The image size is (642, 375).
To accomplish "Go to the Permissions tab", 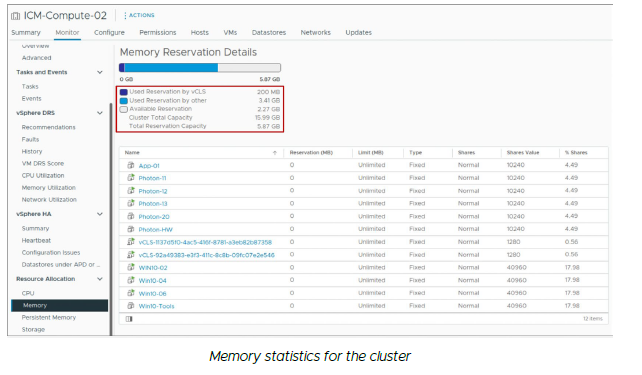I will click(158, 32).
